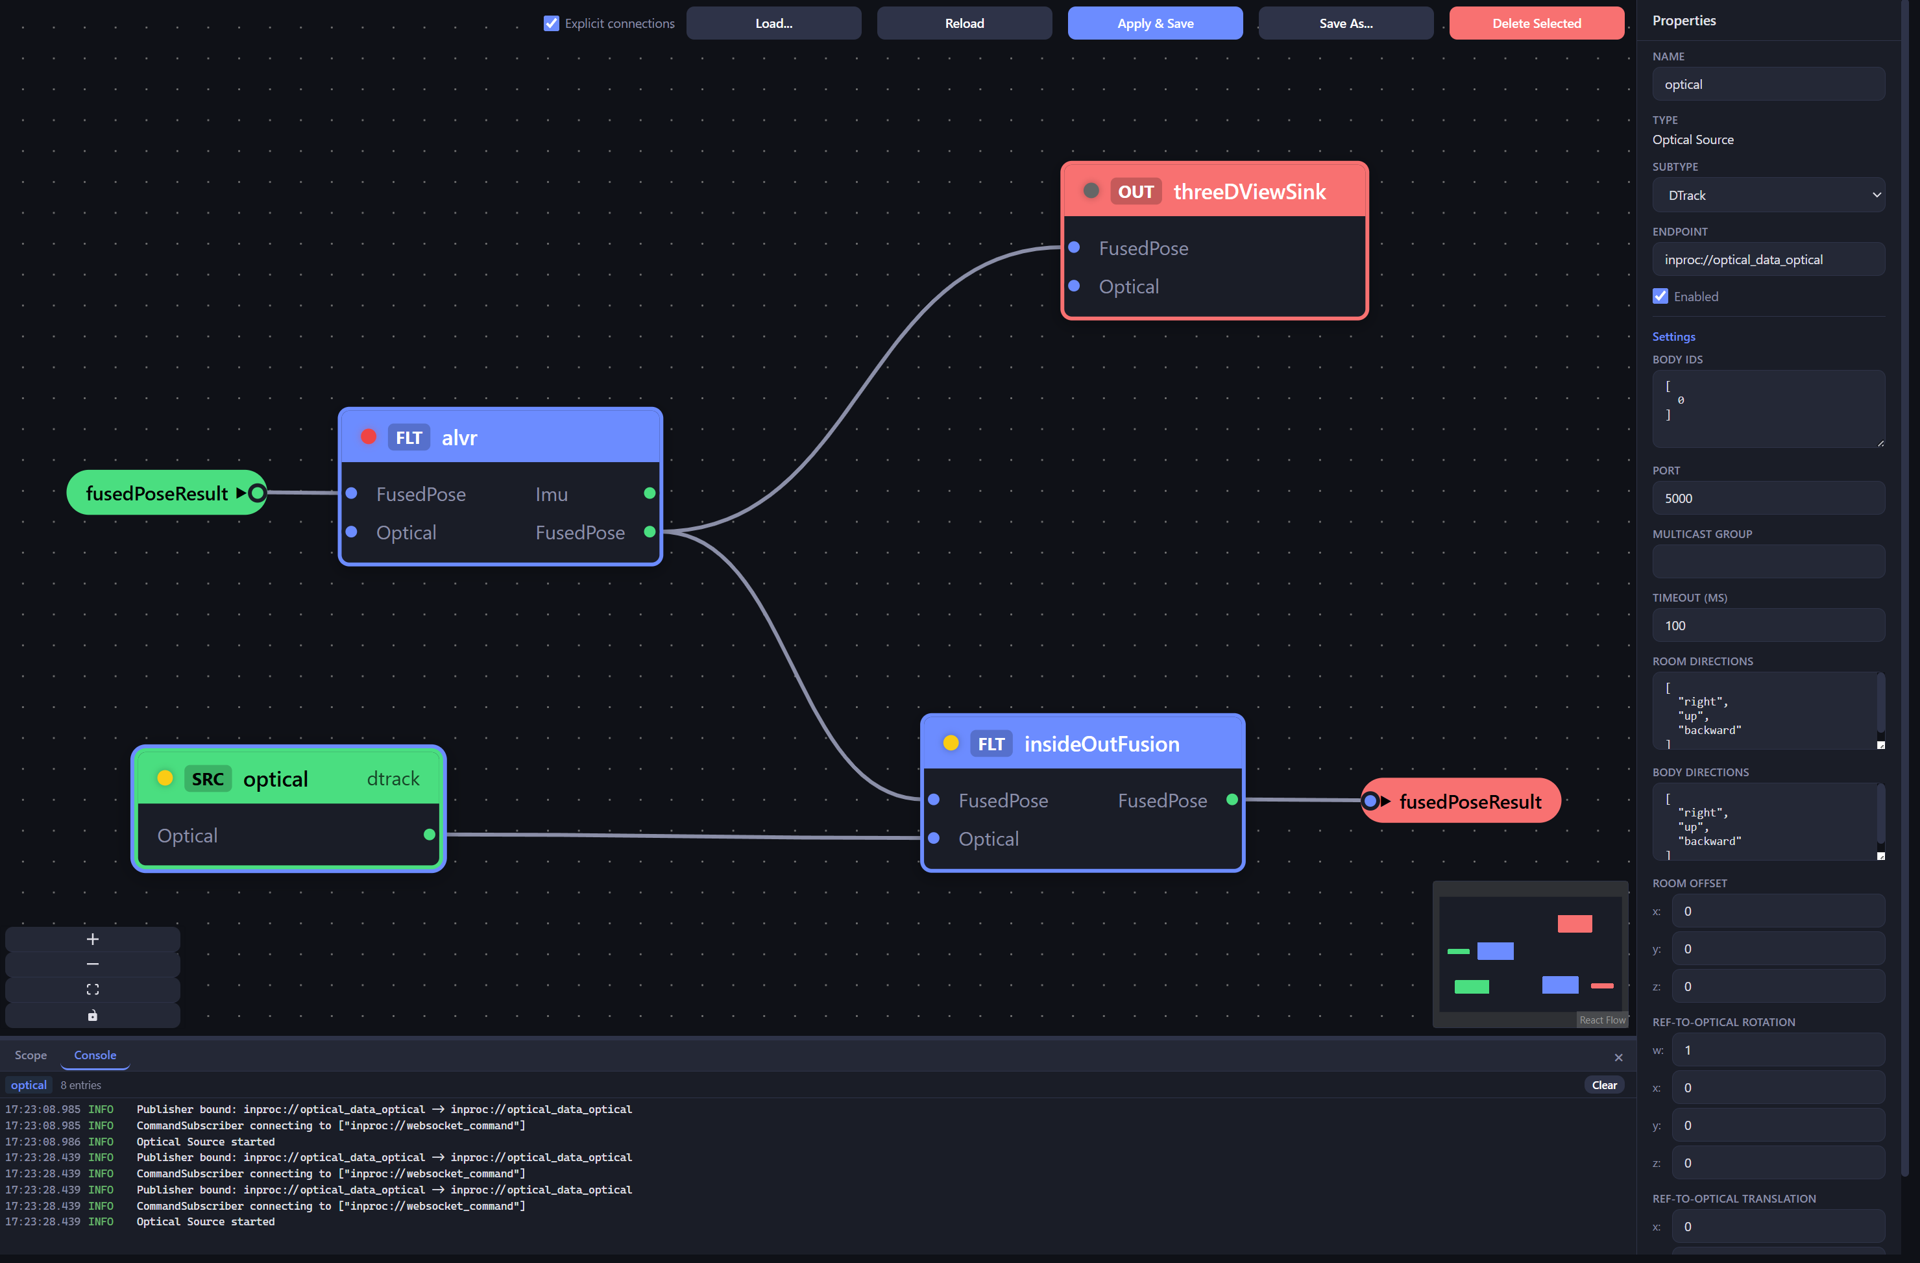Select the insideOutFusion node header
Image resolution: width=1920 pixels, height=1263 pixels.
click(1082, 743)
